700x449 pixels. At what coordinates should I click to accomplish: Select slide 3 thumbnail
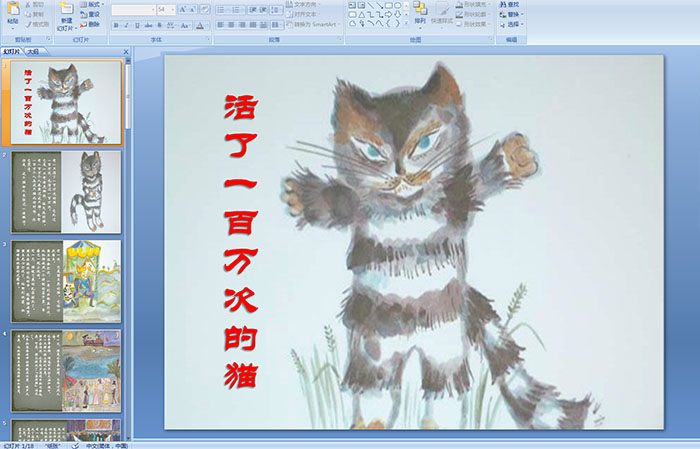[66, 281]
